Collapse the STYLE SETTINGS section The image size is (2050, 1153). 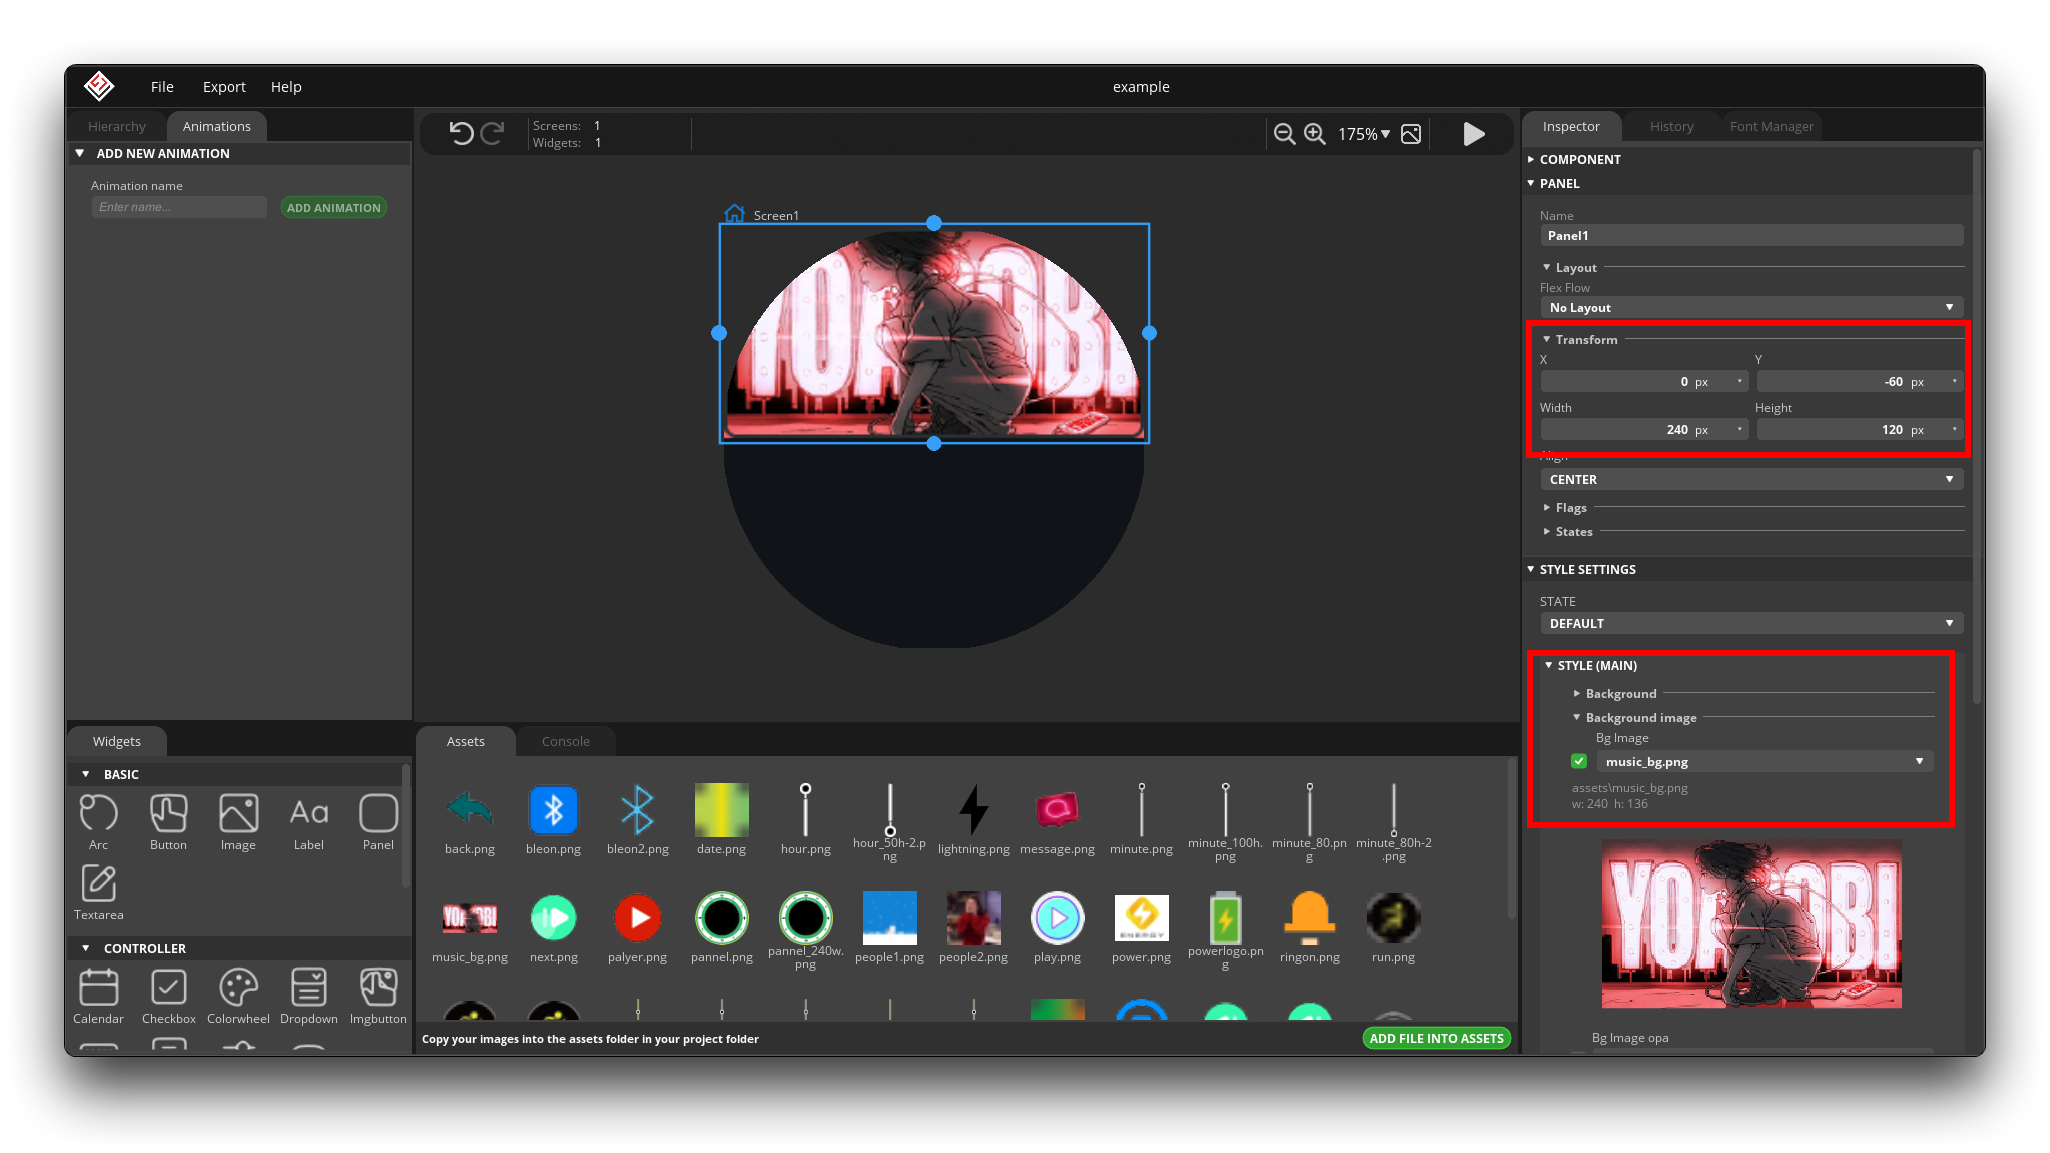1587,569
